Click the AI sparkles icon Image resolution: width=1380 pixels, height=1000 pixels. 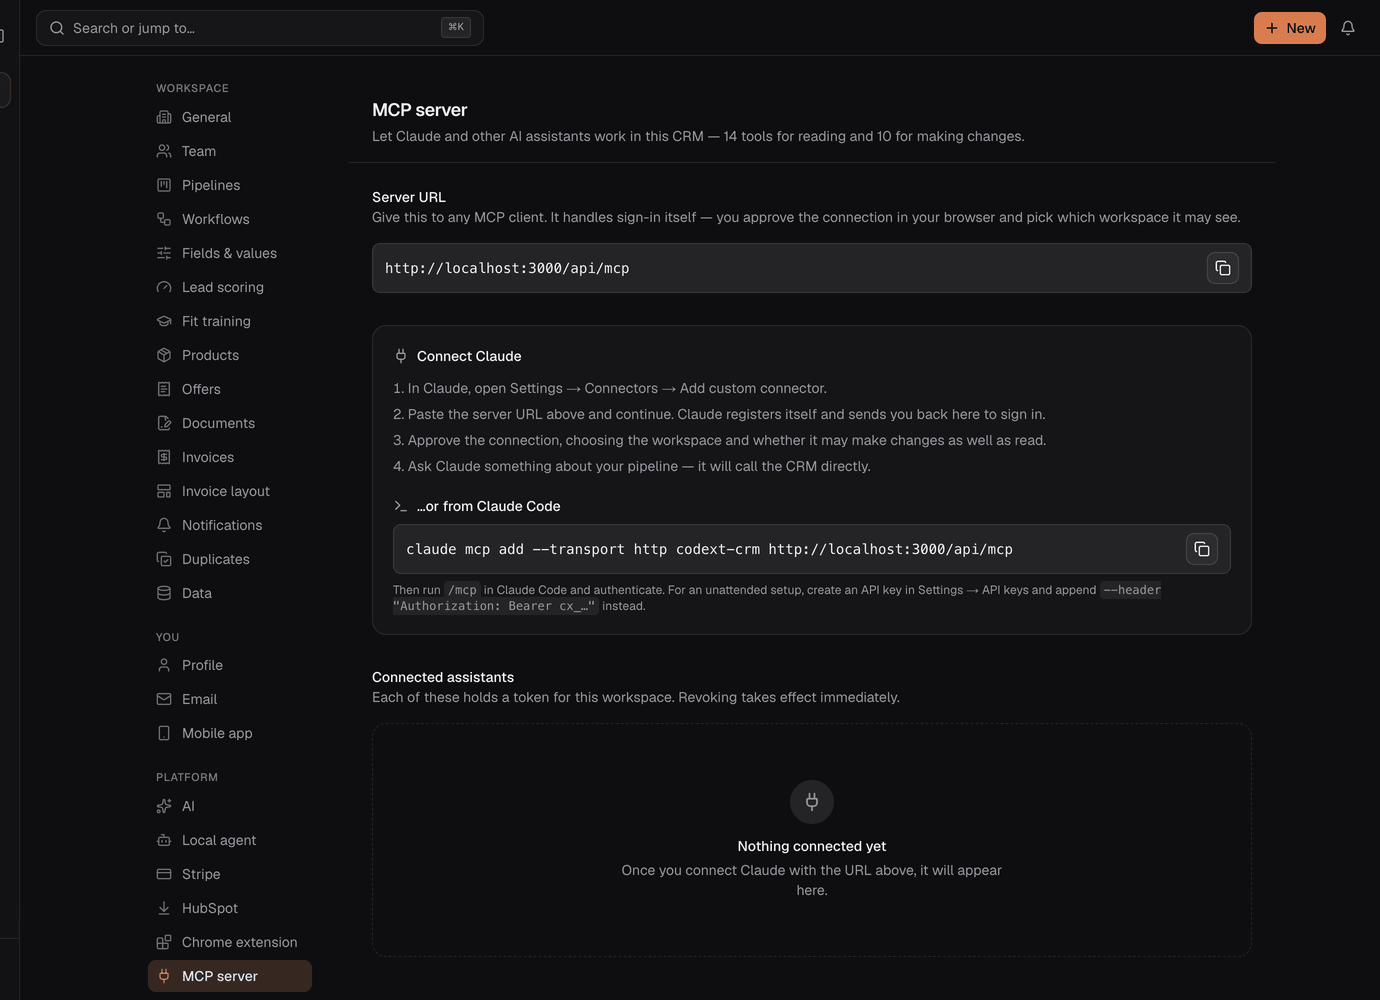click(164, 806)
